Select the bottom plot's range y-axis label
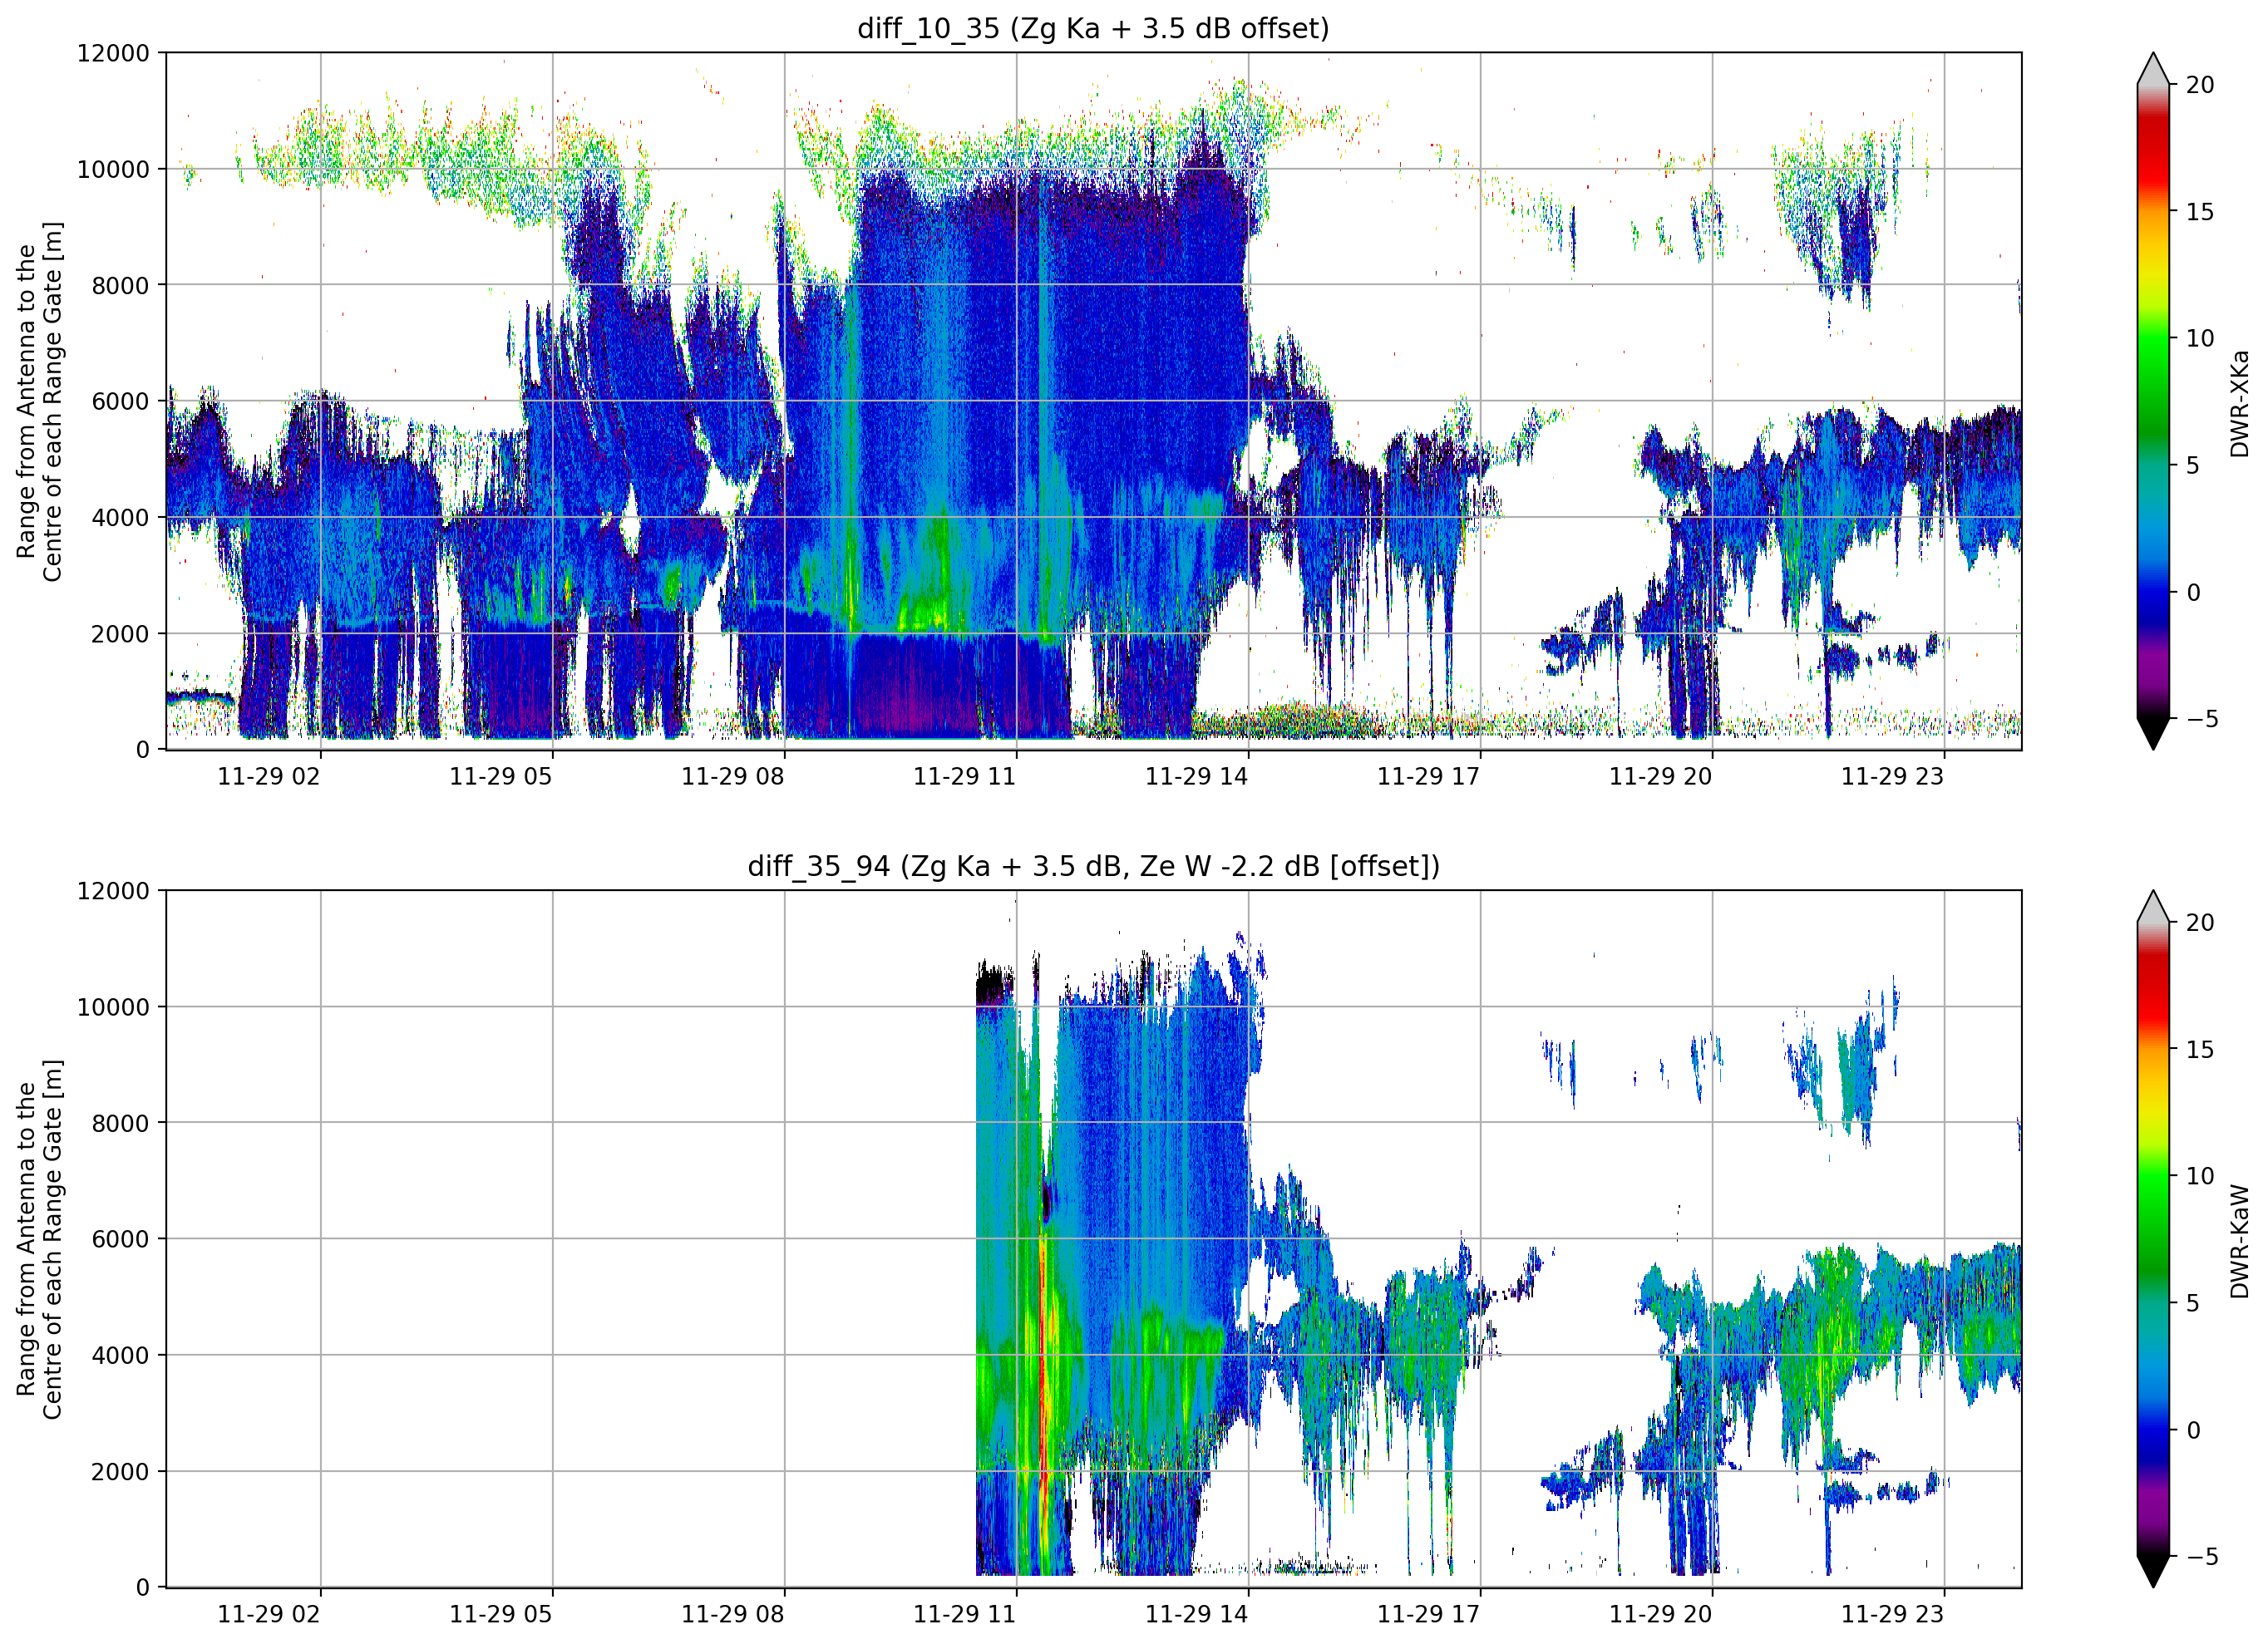Screen dimensions: 2268x1644 (x=39, y=1239)
